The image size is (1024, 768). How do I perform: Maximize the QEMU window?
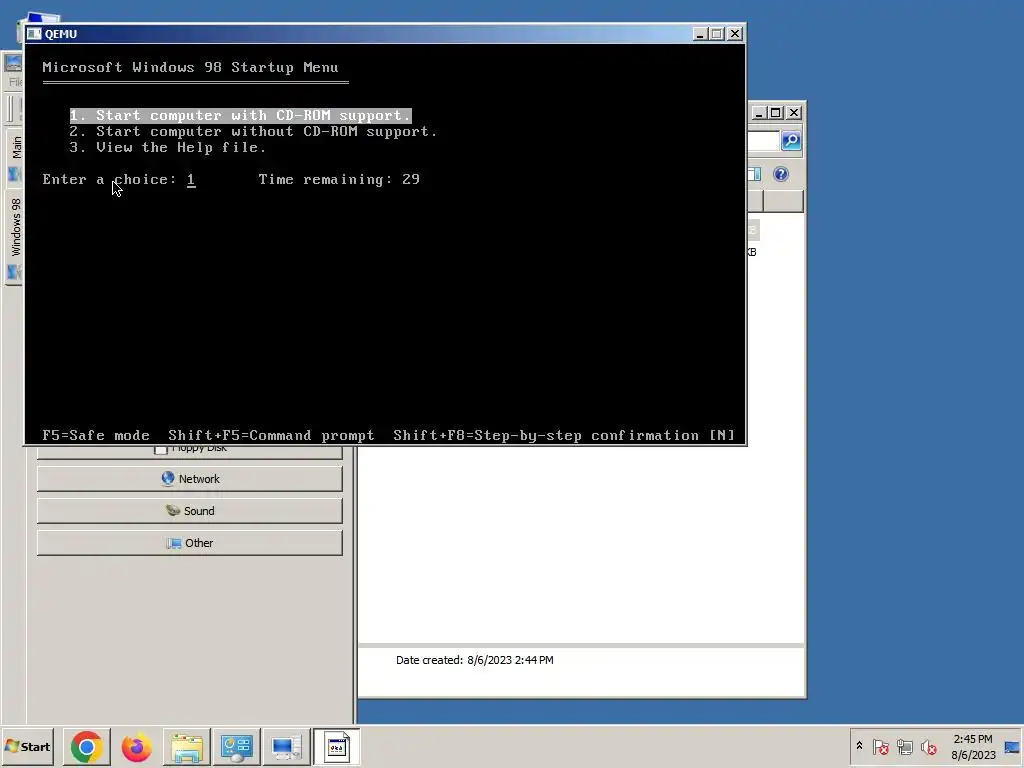coord(717,34)
